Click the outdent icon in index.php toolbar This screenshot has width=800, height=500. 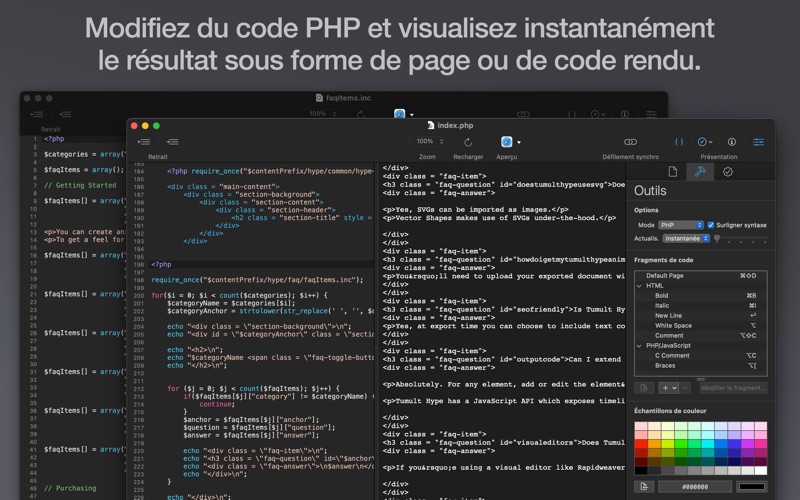144,142
